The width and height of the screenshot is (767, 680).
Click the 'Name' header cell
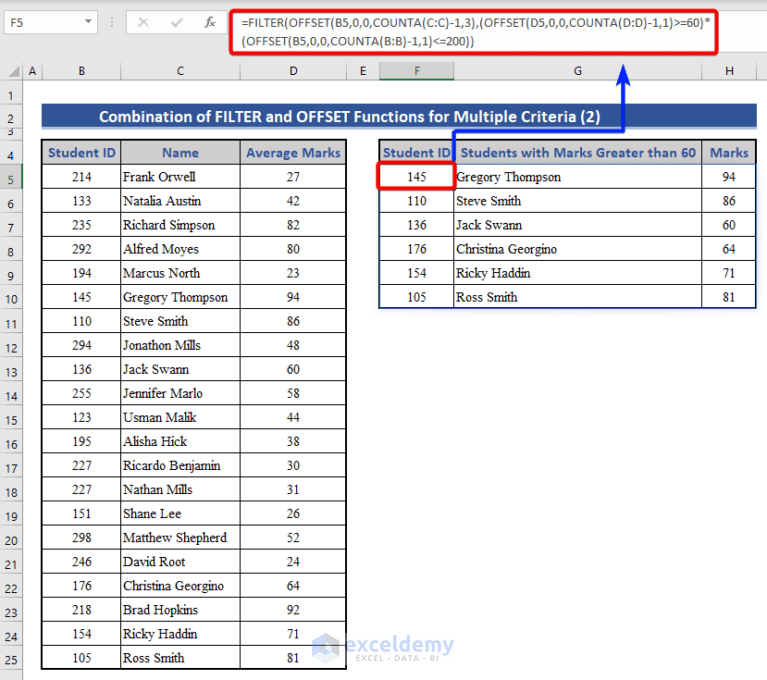point(180,153)
